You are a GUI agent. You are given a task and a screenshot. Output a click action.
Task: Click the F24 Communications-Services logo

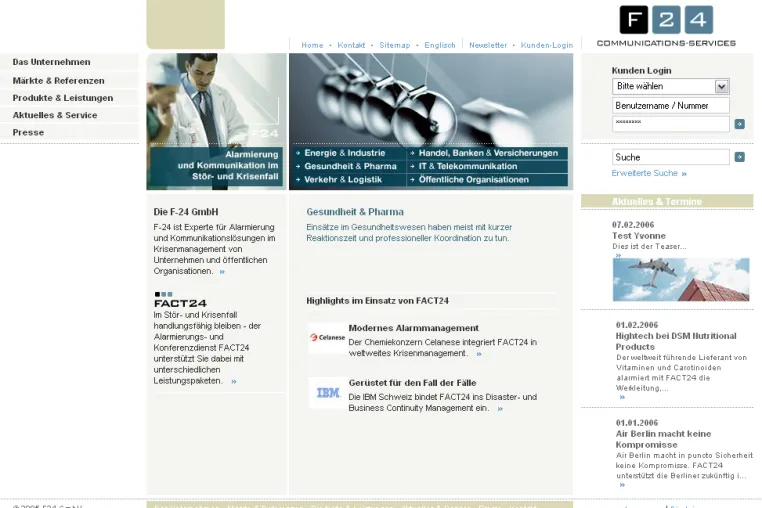(x=666, y=26)
